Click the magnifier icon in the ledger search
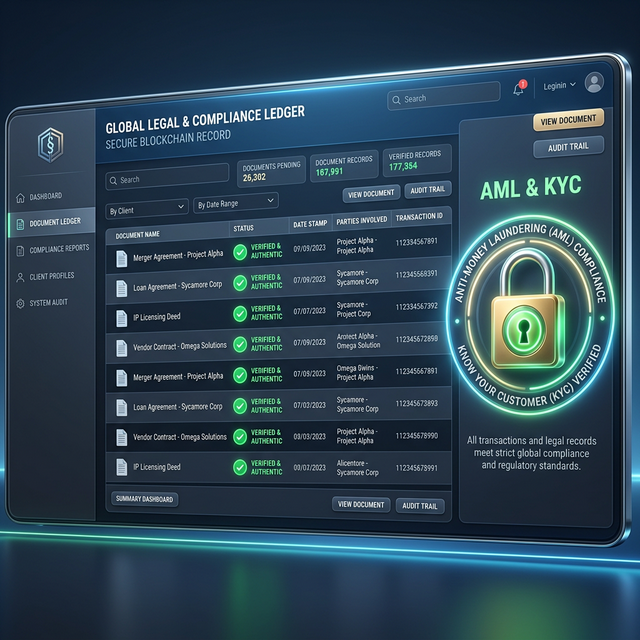This screenshot has height=640, width=640. tap(113, 181)
